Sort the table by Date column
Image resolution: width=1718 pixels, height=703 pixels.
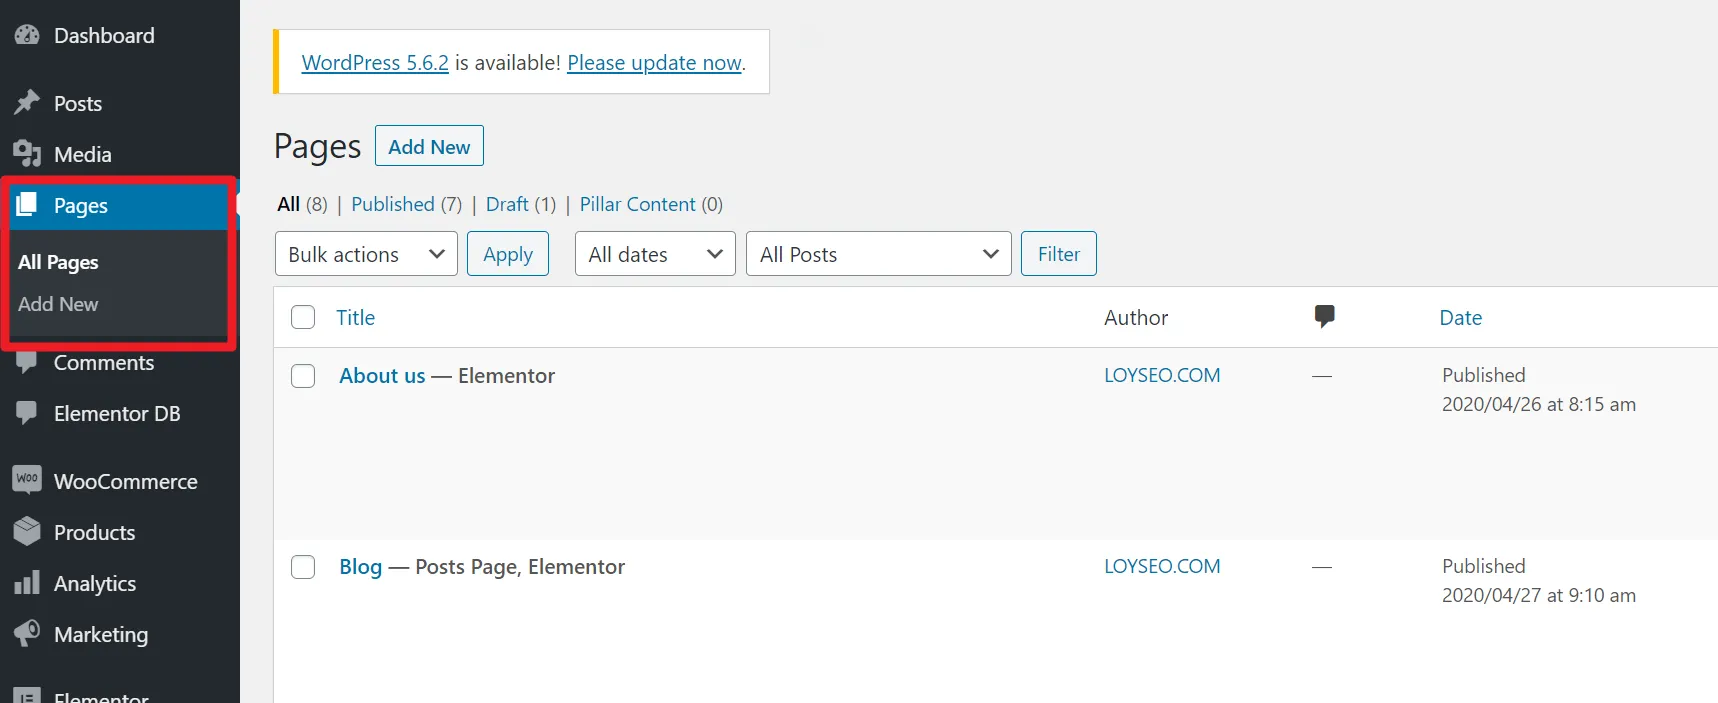pos(1460,317)
